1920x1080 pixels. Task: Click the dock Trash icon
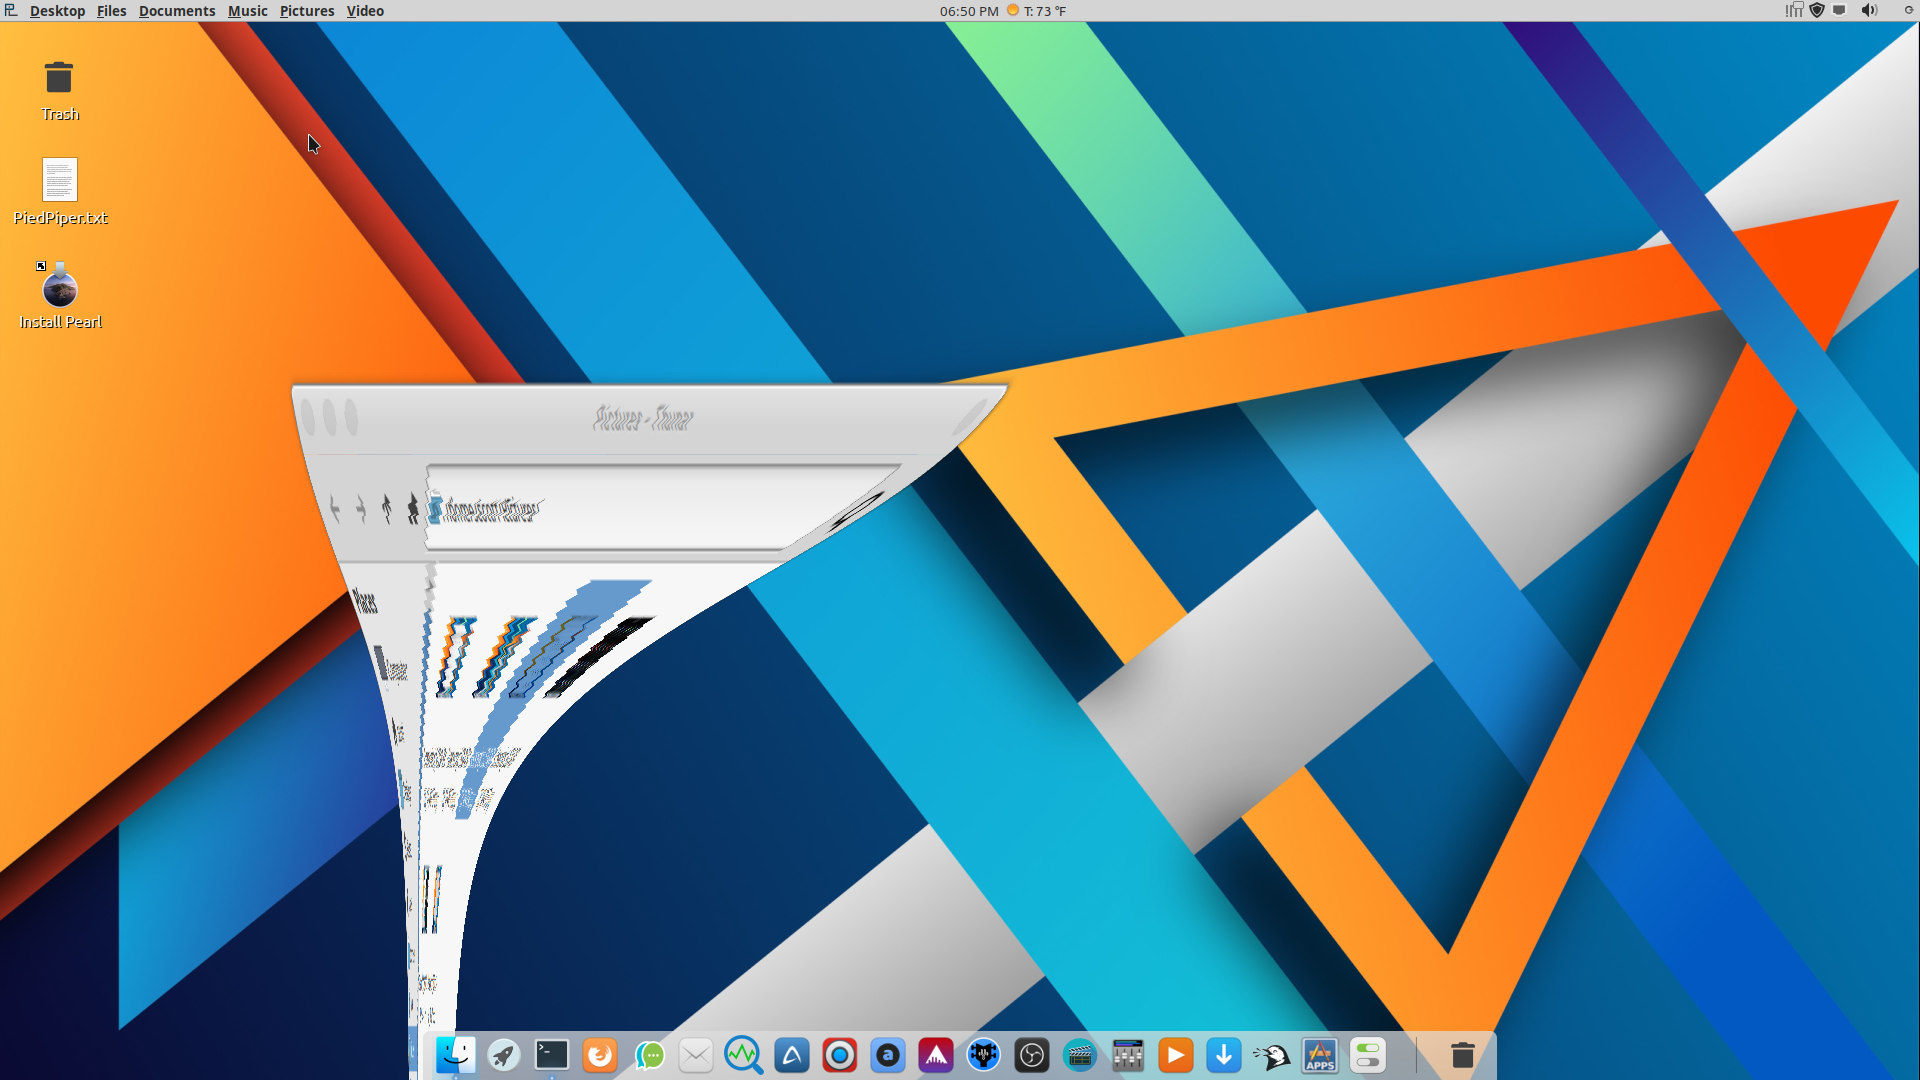pos(1463,1055)
